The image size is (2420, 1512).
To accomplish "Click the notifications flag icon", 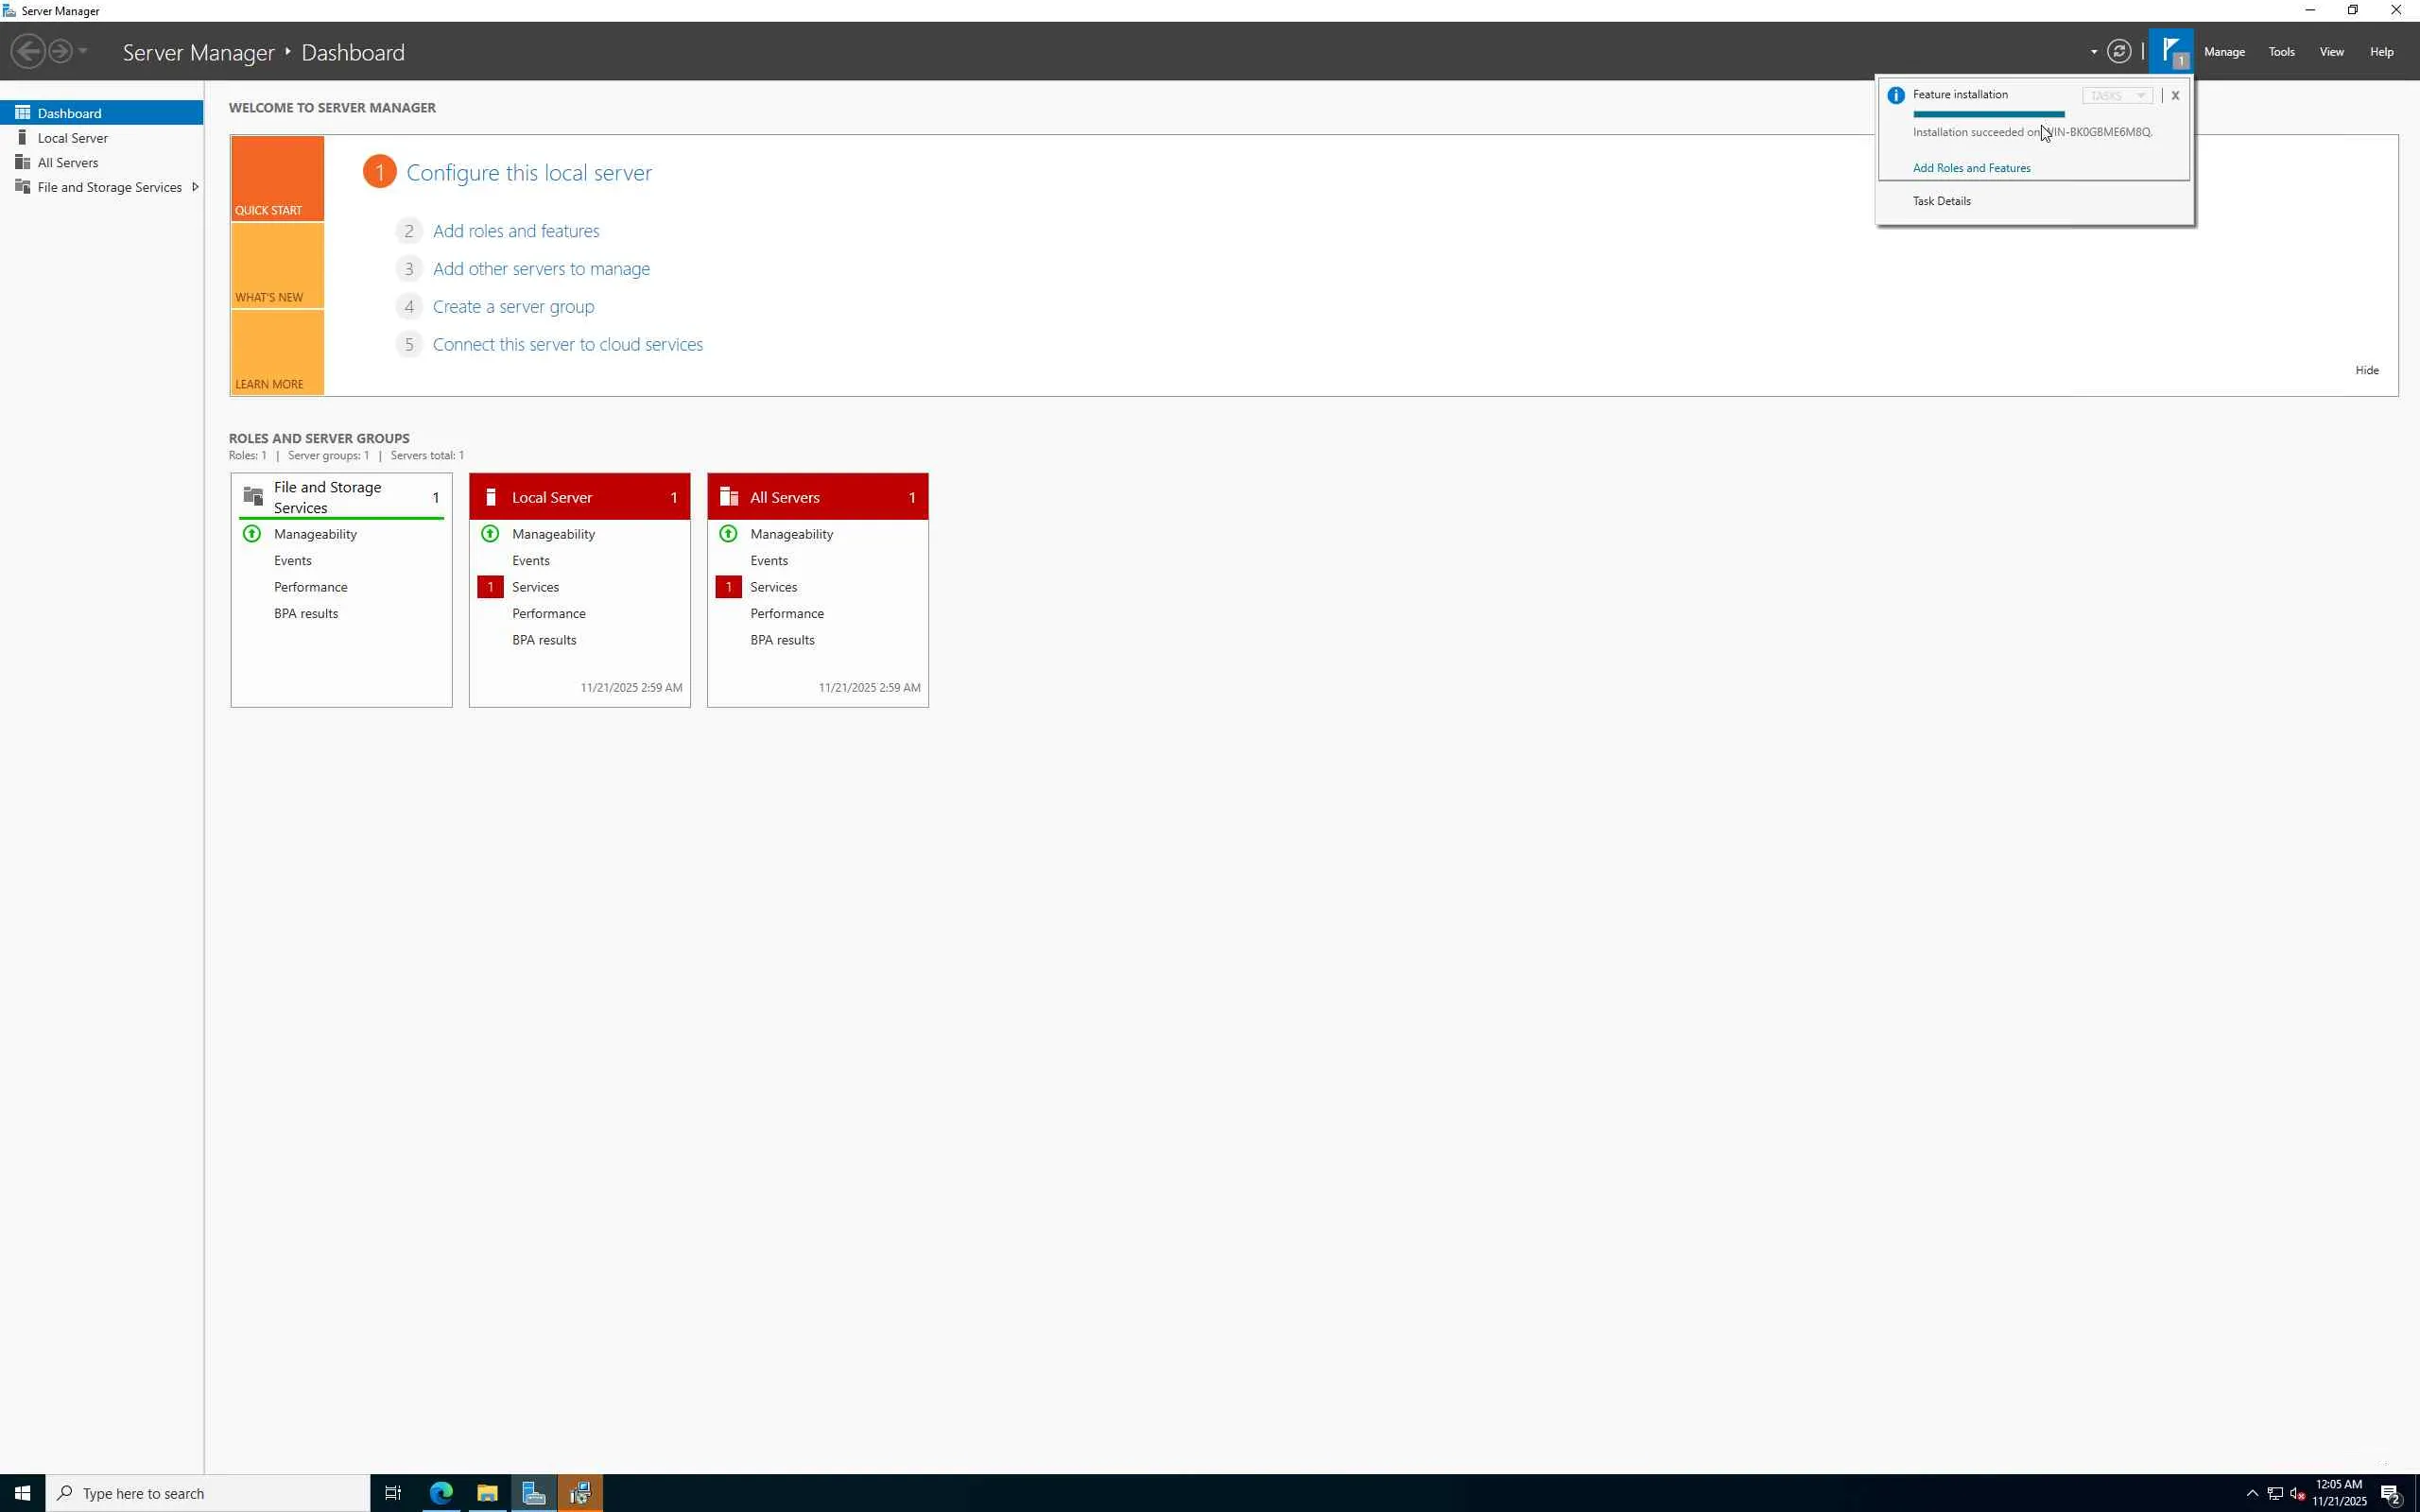I will (x=2170, y=51).
